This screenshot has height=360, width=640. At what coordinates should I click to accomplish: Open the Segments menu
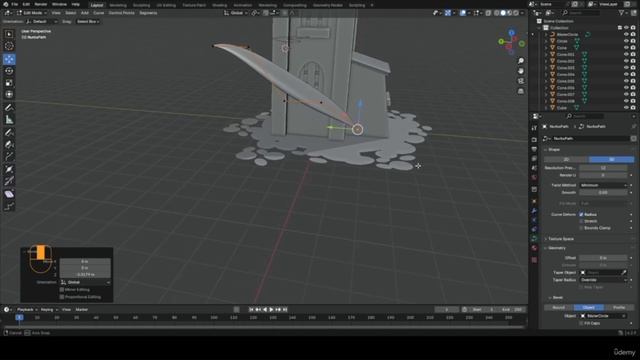tap(148, 13)
